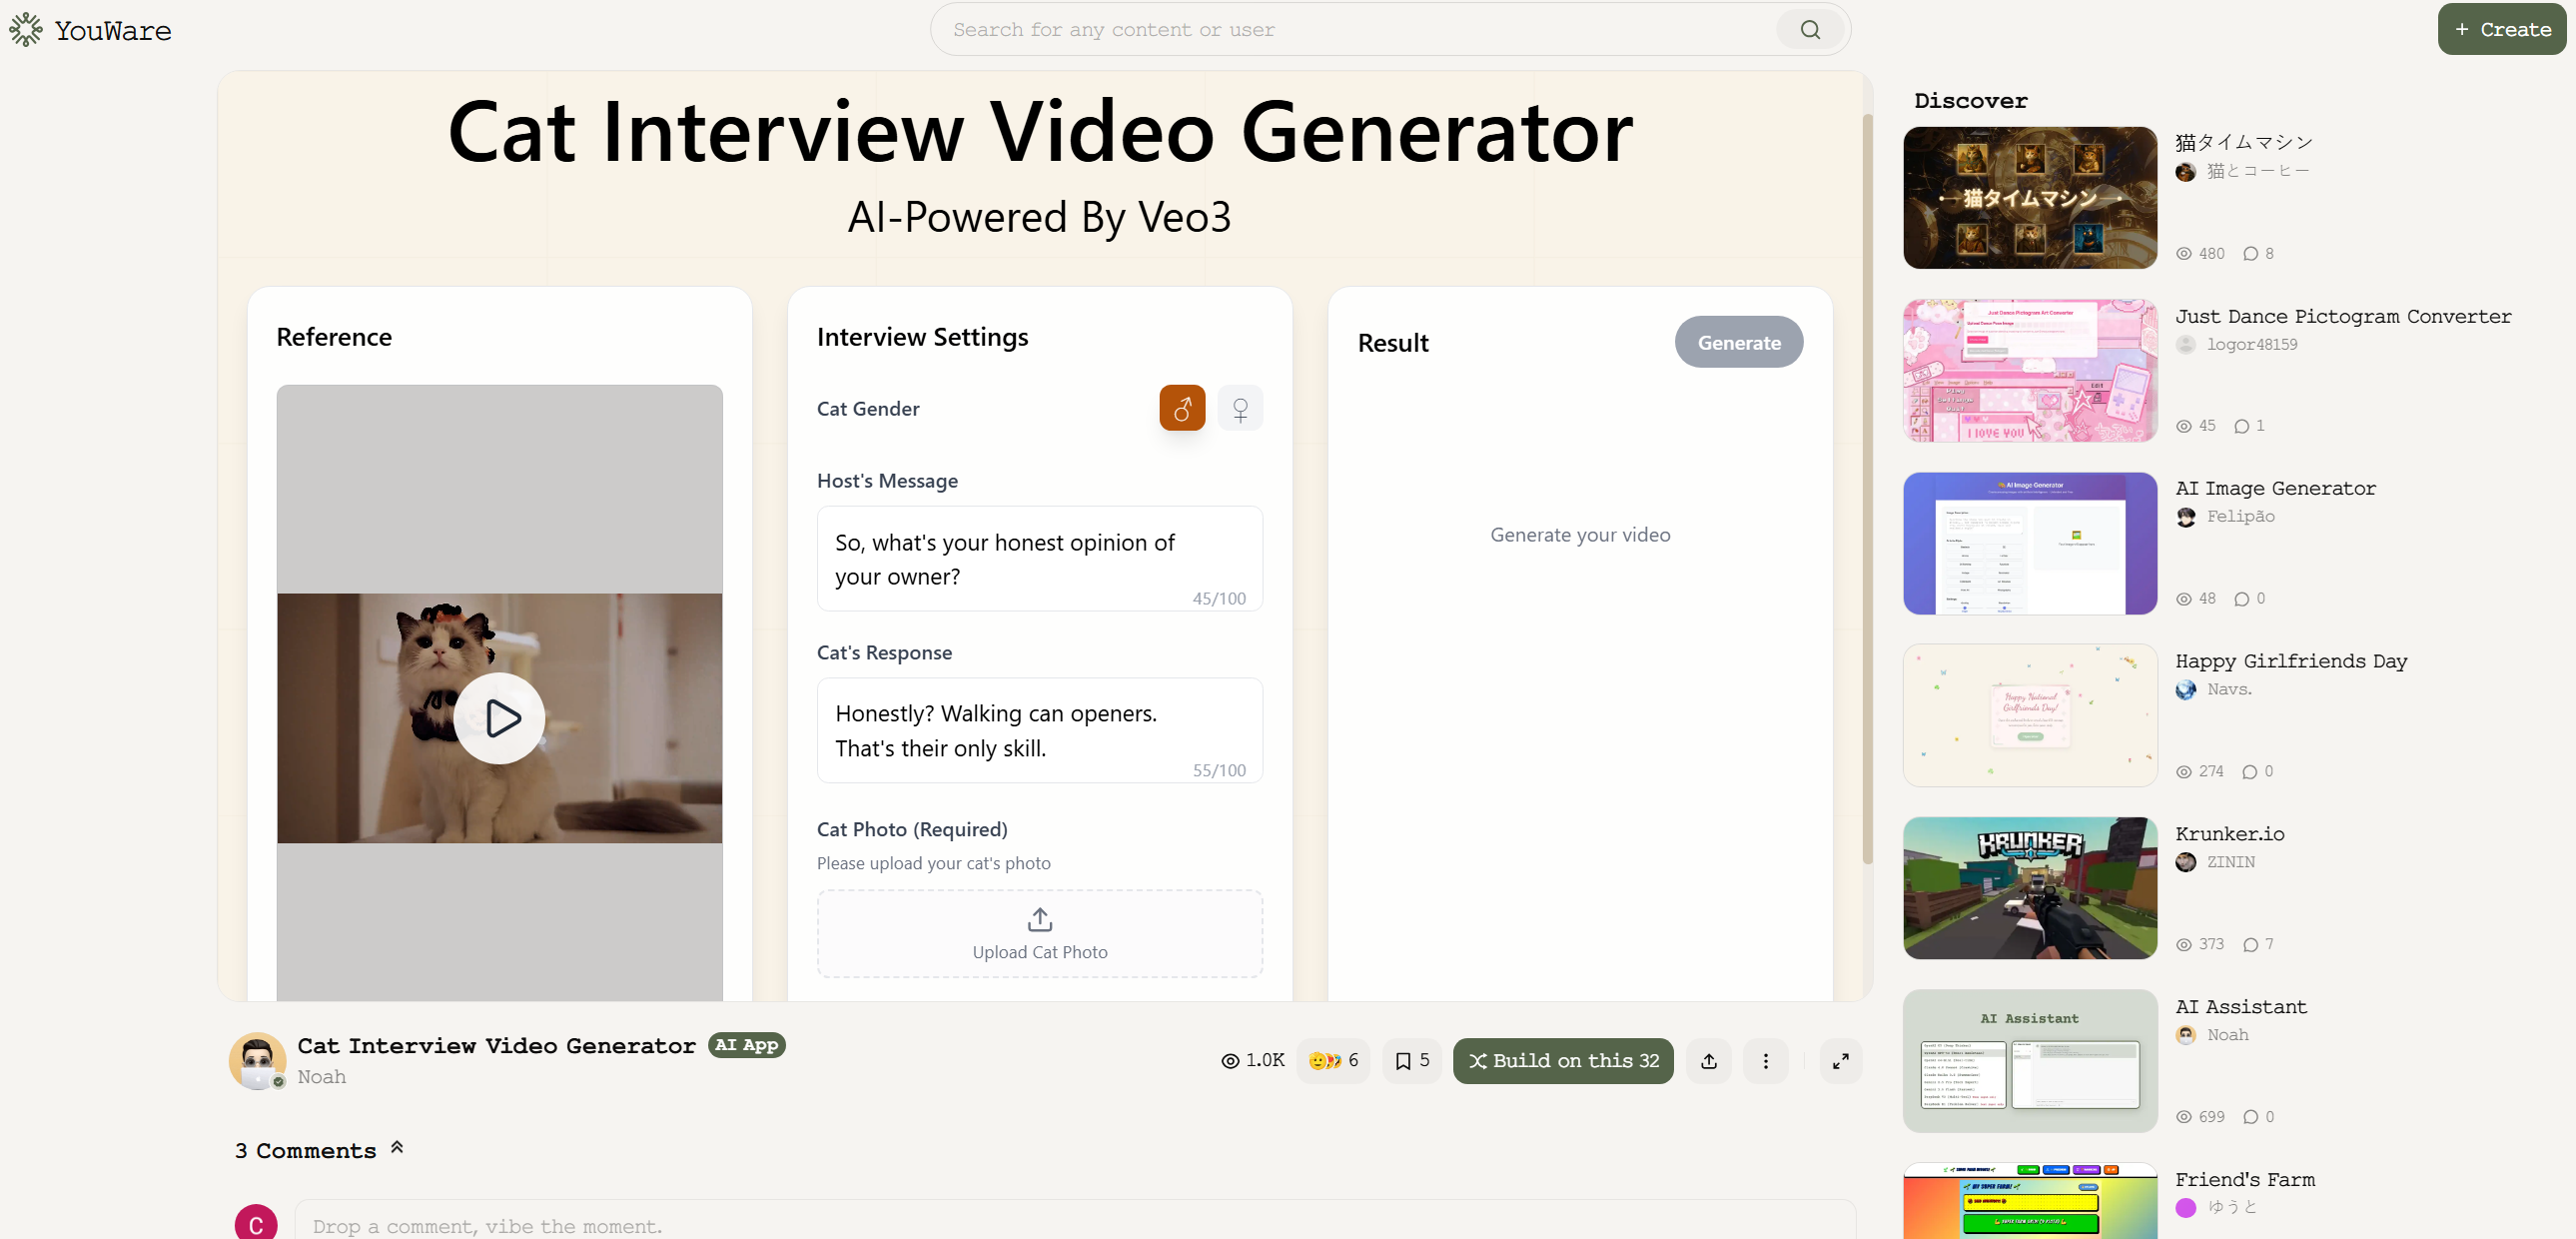Click author ゆうと purple avatar
The width and height of the screenshot is (2576, 1239).
click(2186, 1208)
